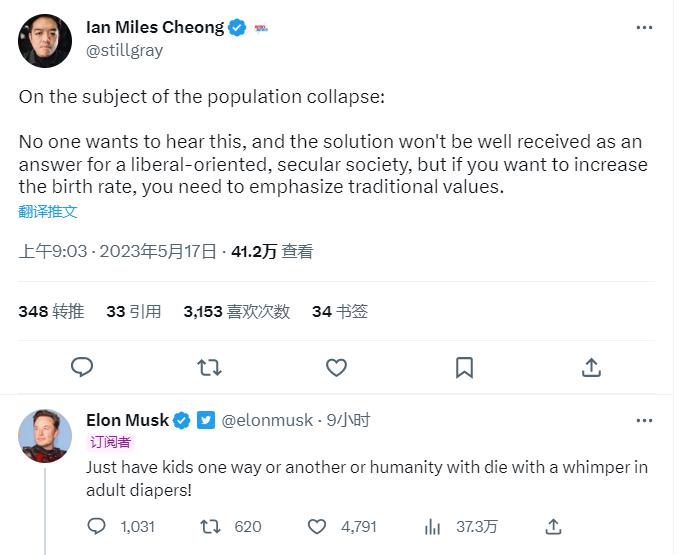
Task: View the 3,153 喜欢次数 likes list
Action: coord(236,311)
